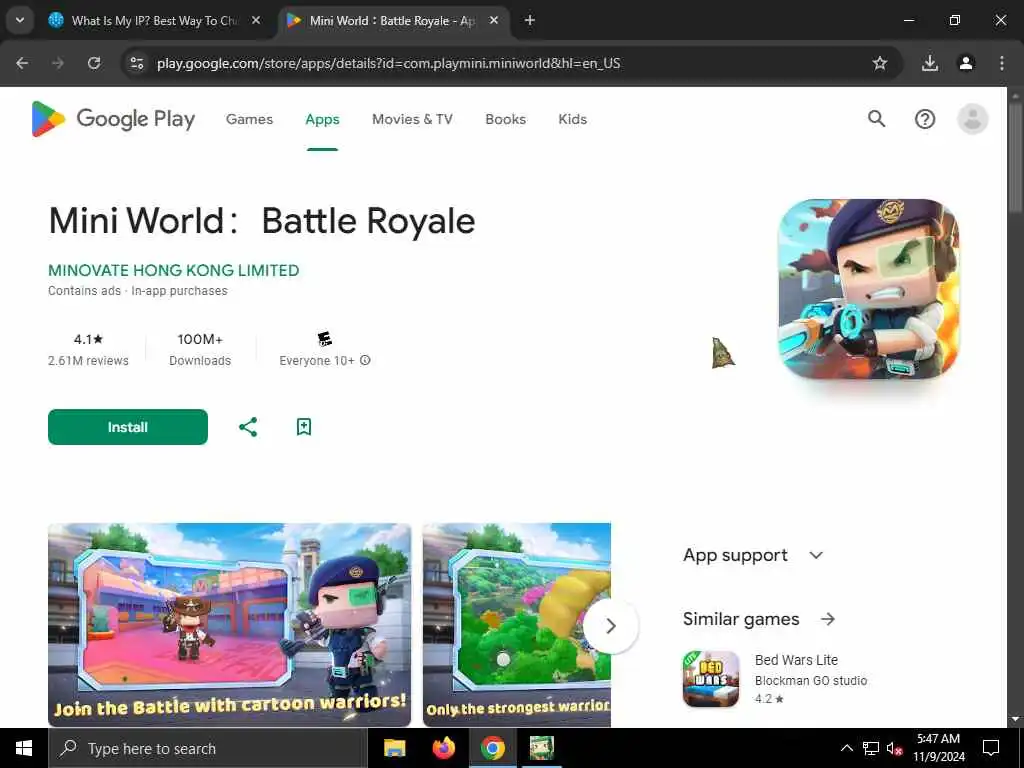
Task: Open Chrome from the taskbar
Action: pyautogui.click(x=493, y=748)
